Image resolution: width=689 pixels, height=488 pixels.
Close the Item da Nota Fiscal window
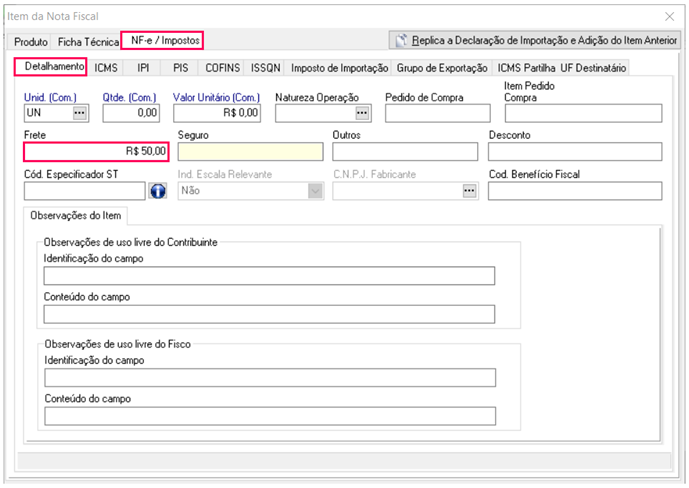pos(669,16)
